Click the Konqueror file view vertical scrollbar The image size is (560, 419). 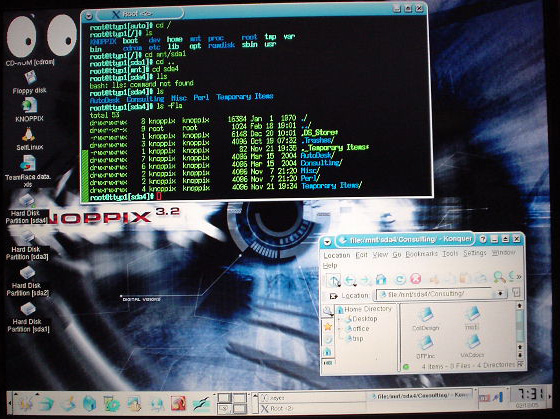pyautogui.click(x=520, y=330)
